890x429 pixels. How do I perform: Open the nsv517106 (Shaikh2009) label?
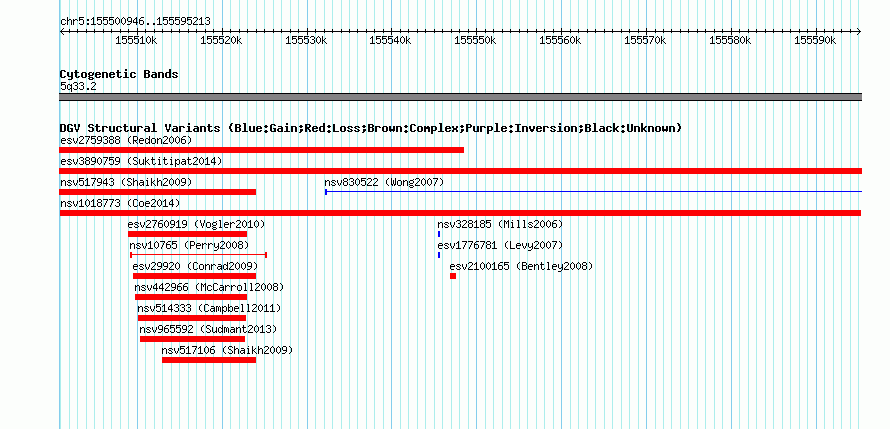(227, 350)
